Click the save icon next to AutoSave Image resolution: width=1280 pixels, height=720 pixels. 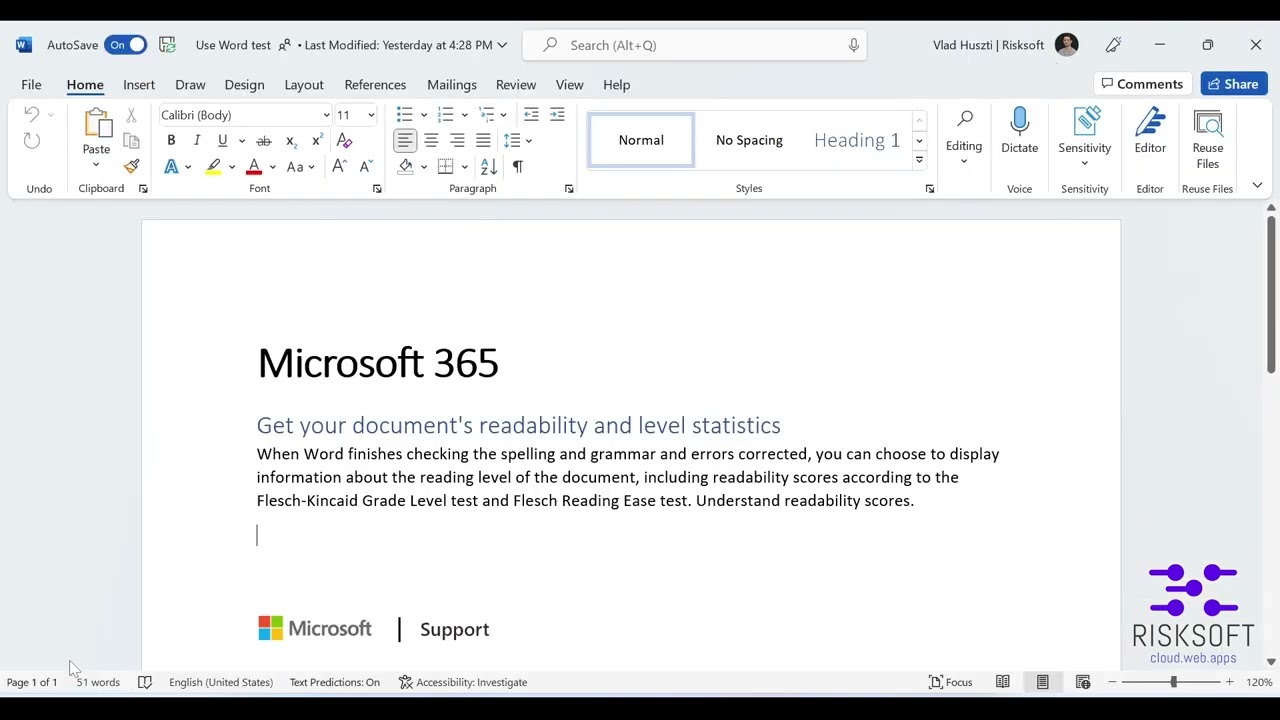pyautogui.click(x=167, y=45)
